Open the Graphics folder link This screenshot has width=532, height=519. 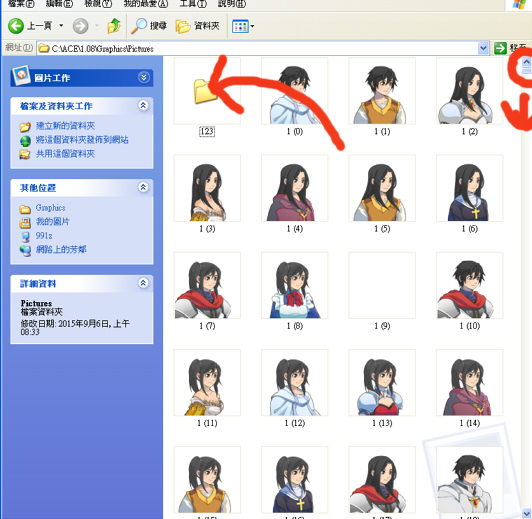point(50,208)
